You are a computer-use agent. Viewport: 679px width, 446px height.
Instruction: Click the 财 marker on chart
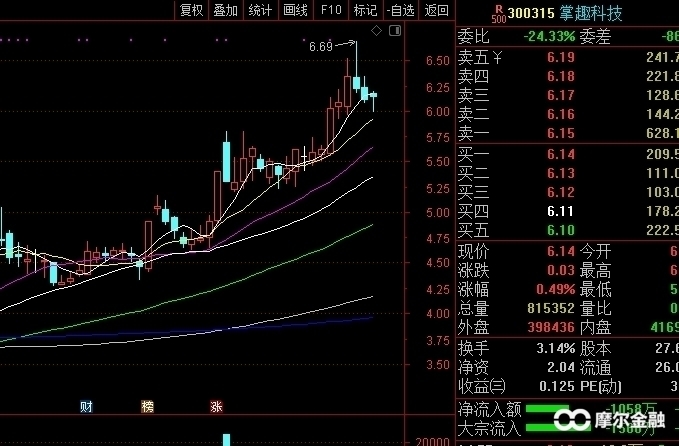[x=86, y=407]
